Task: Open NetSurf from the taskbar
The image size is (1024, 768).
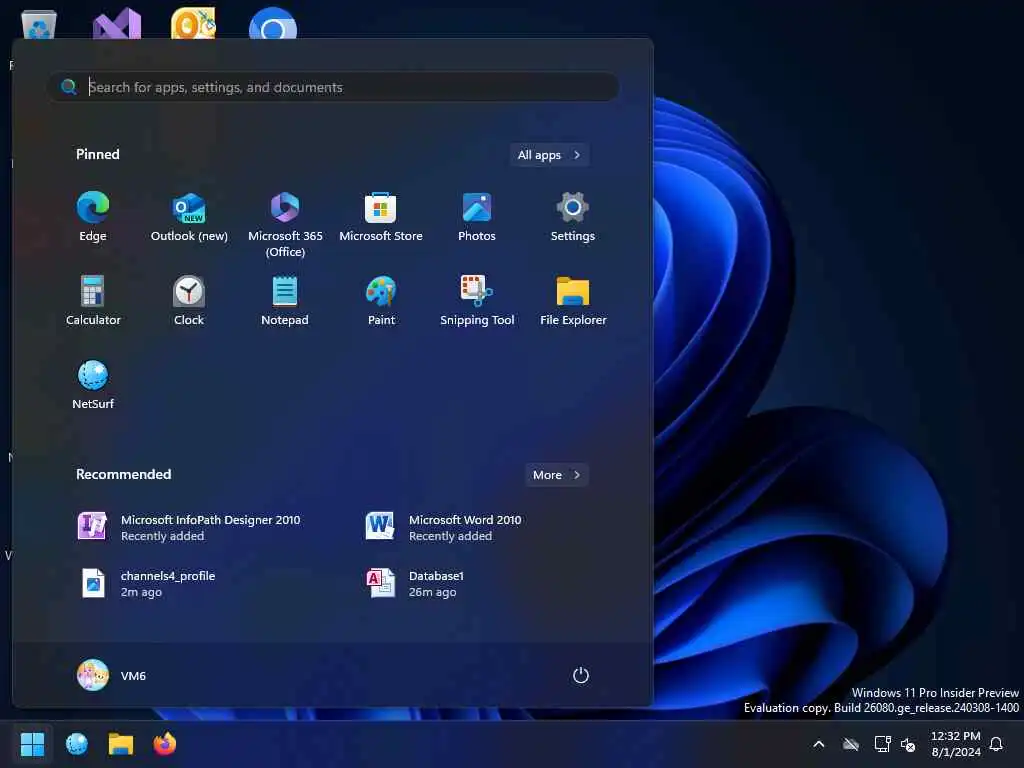Action: (77, 744)
